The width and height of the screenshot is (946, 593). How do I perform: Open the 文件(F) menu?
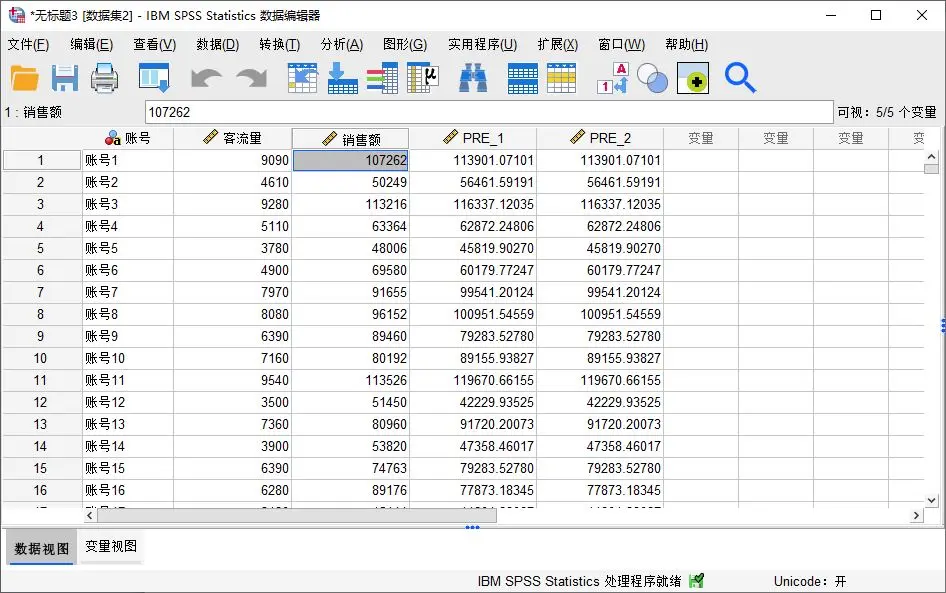click(x=28, y=45)
